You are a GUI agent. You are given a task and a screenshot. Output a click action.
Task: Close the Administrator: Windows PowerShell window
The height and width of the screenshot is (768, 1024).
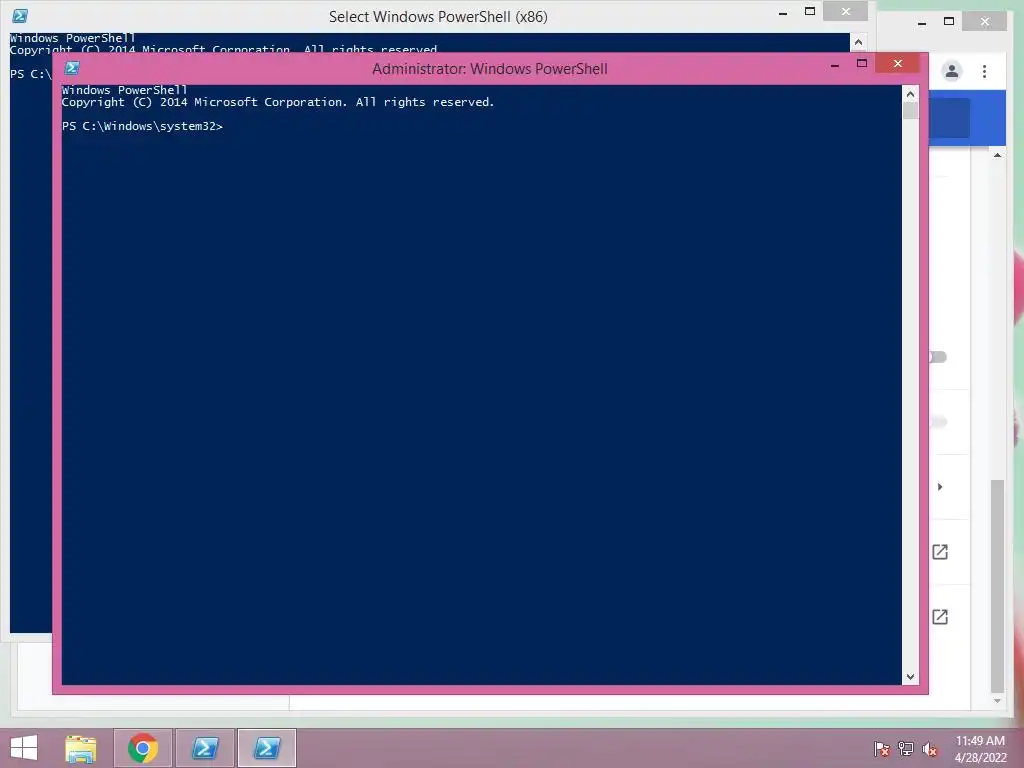[898, 63]
